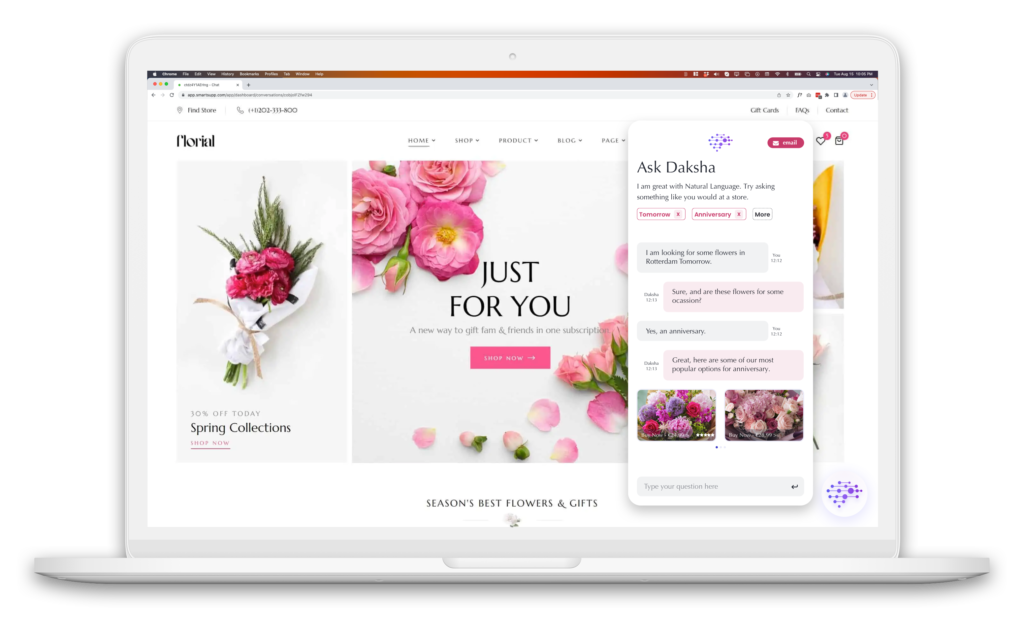Screen dimensions: 1024x619
Task: Click the More filter tags button
Action: coord(762,214)
